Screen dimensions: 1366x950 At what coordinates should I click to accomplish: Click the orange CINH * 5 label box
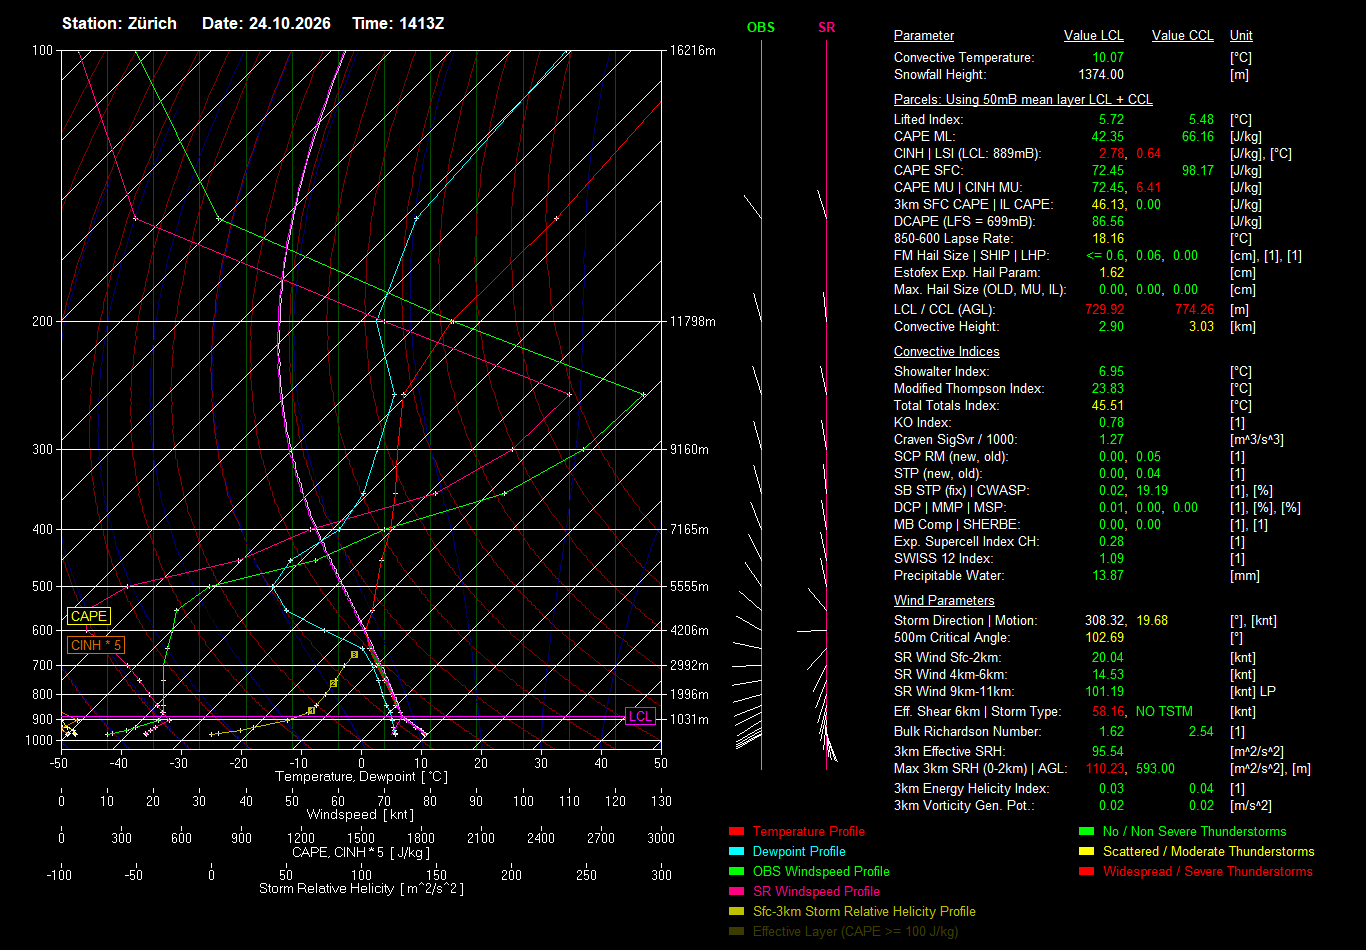[x=96, y=645]
